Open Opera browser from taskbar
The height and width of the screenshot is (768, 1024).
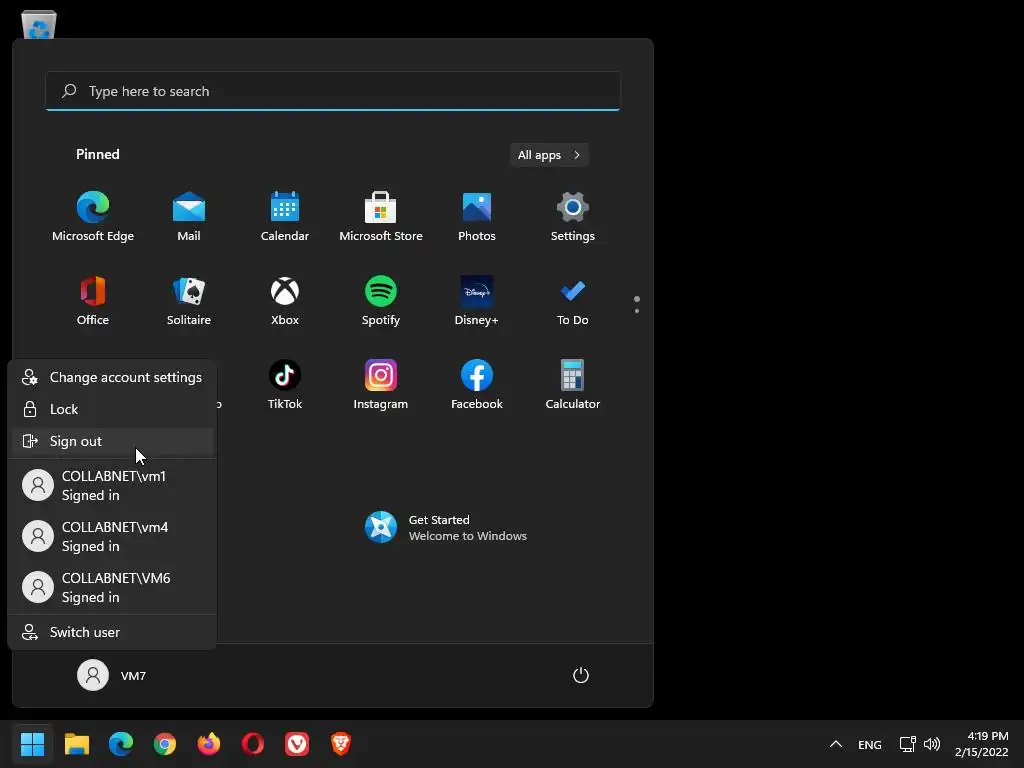pyautogui.click(x=253, y=744)
